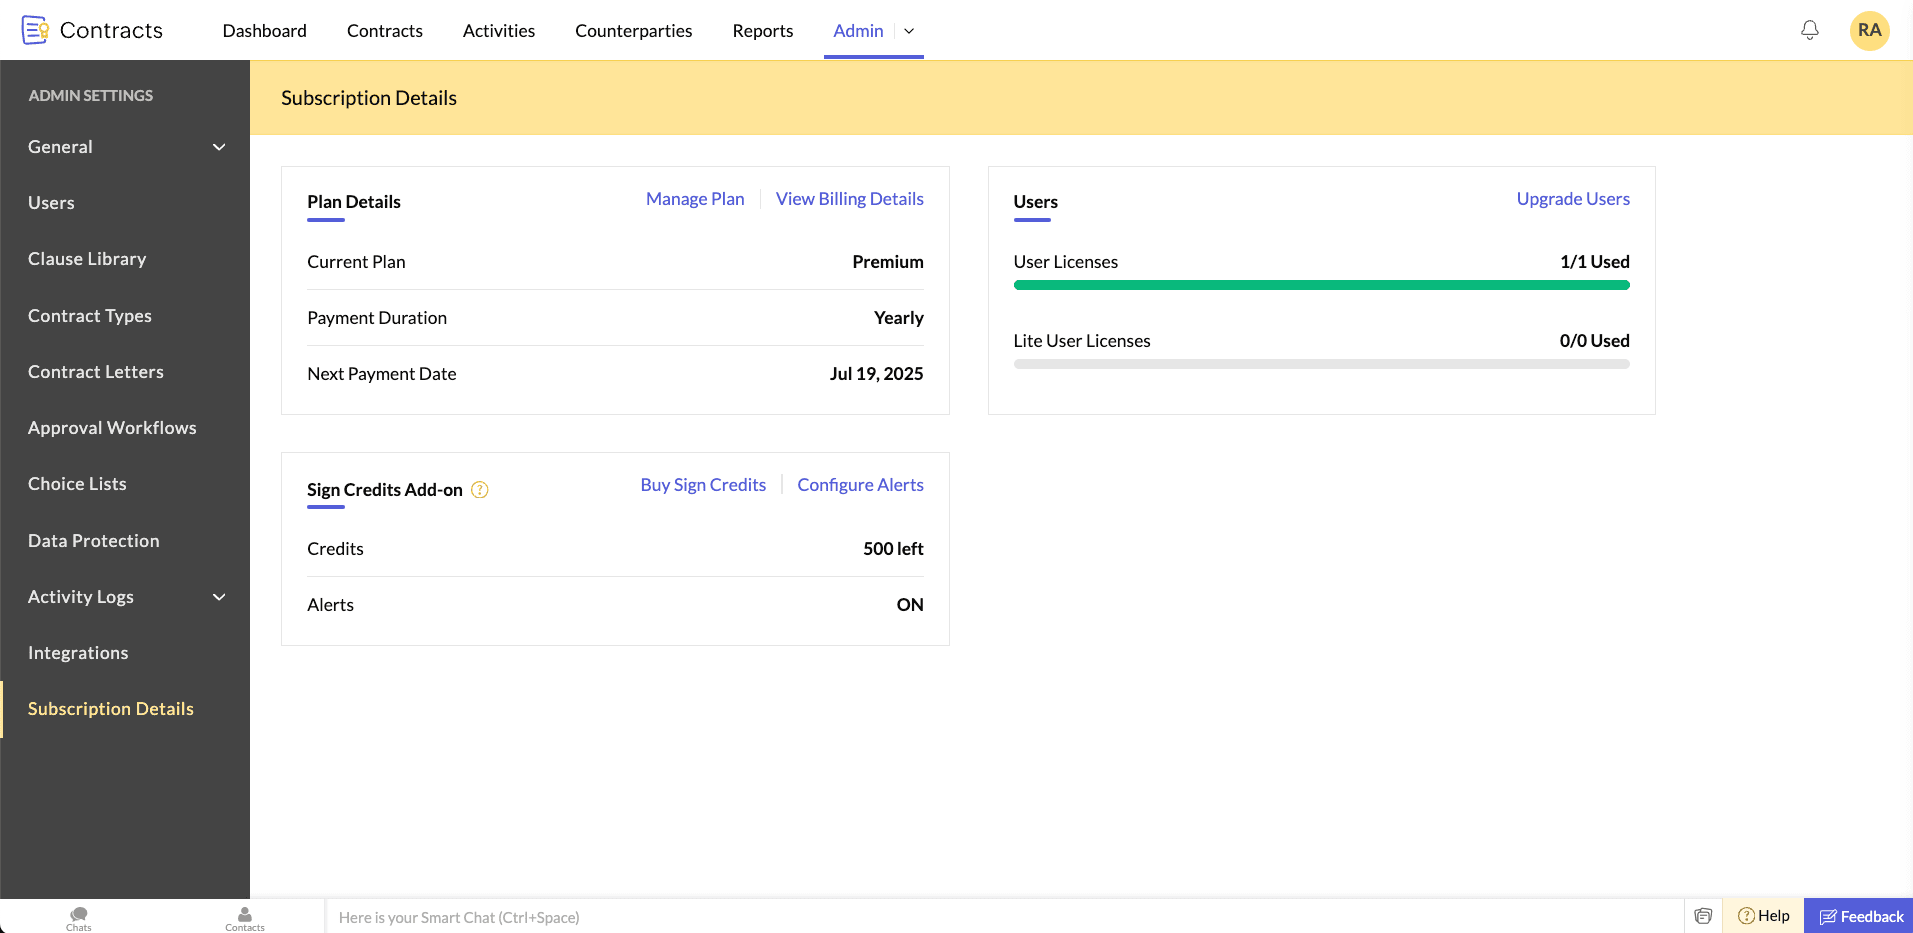Open the notifications bell
Screen dimensions: 1913x933
(x=1809, y=30)
